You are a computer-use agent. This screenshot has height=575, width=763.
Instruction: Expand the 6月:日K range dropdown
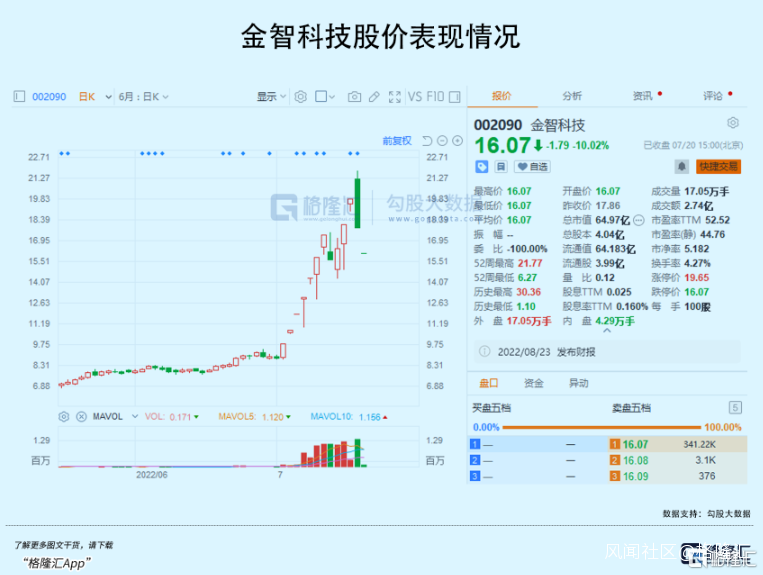point(144,97)
